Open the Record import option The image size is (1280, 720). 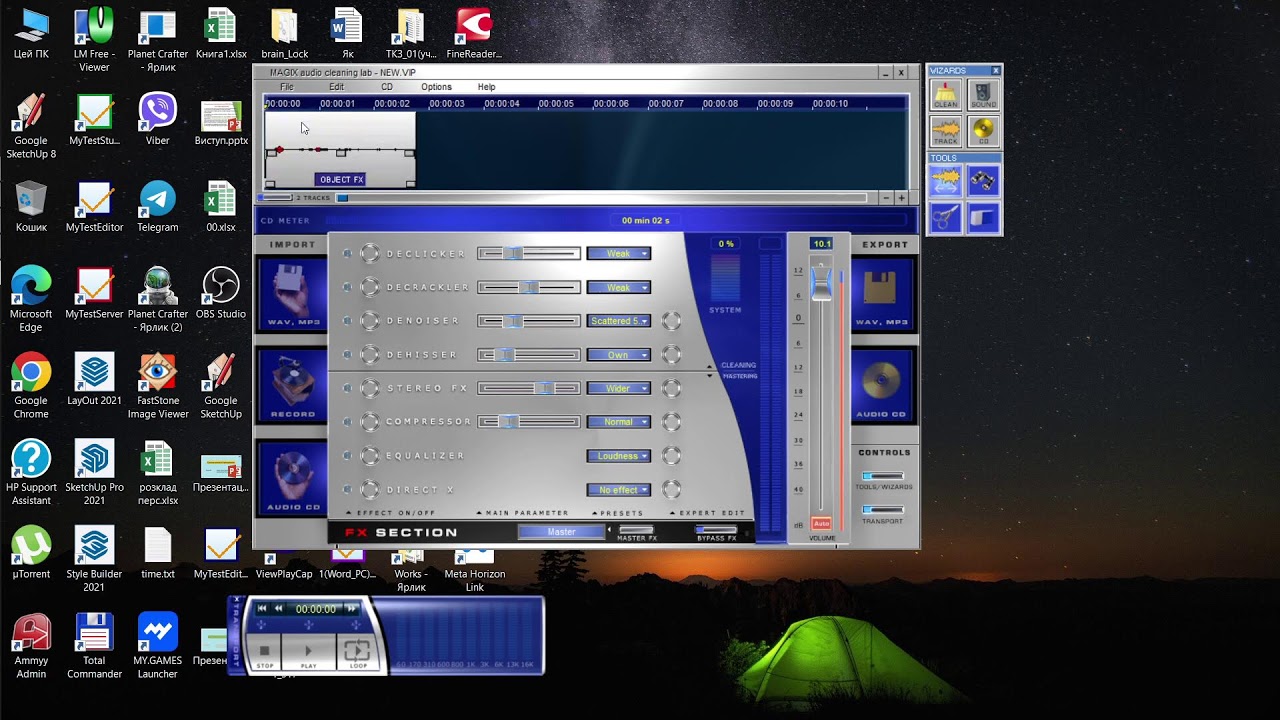[292, 386]
